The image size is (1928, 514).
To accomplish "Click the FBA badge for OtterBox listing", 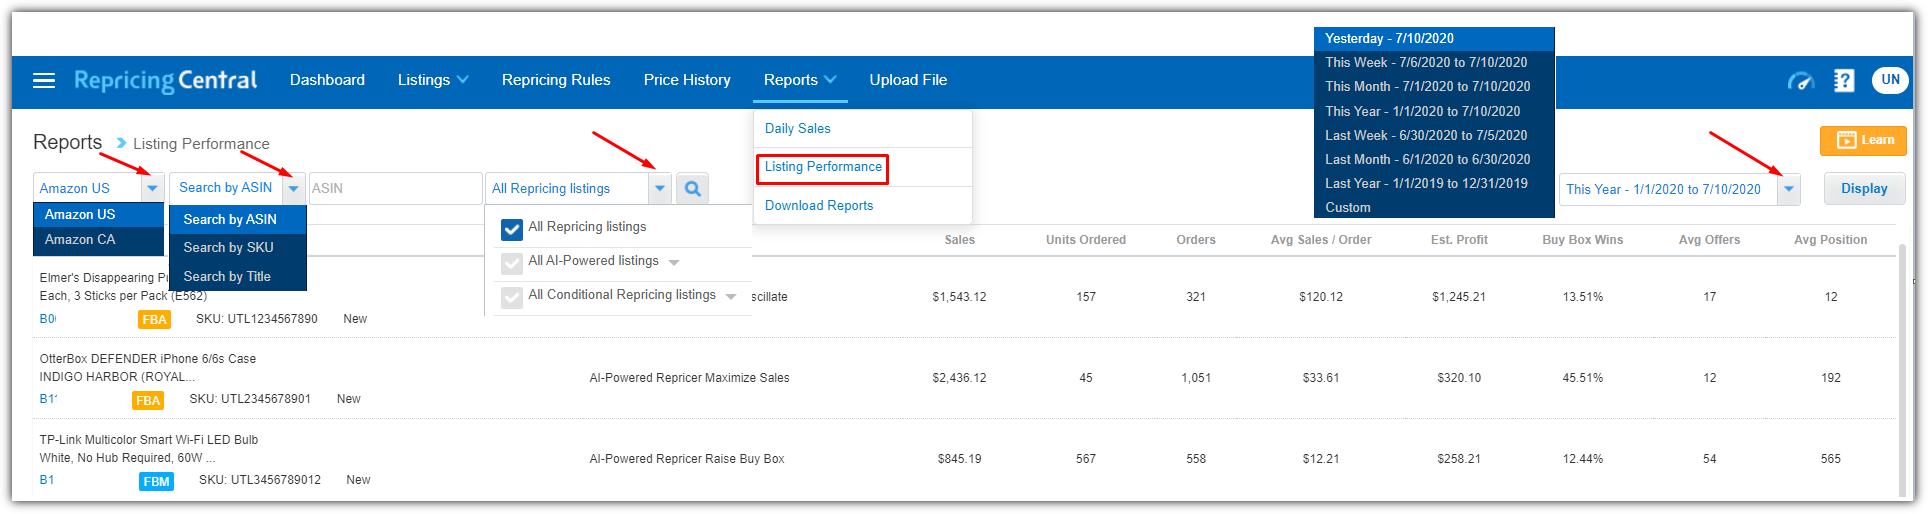I will pyautogui.click(x=148, y=400).
